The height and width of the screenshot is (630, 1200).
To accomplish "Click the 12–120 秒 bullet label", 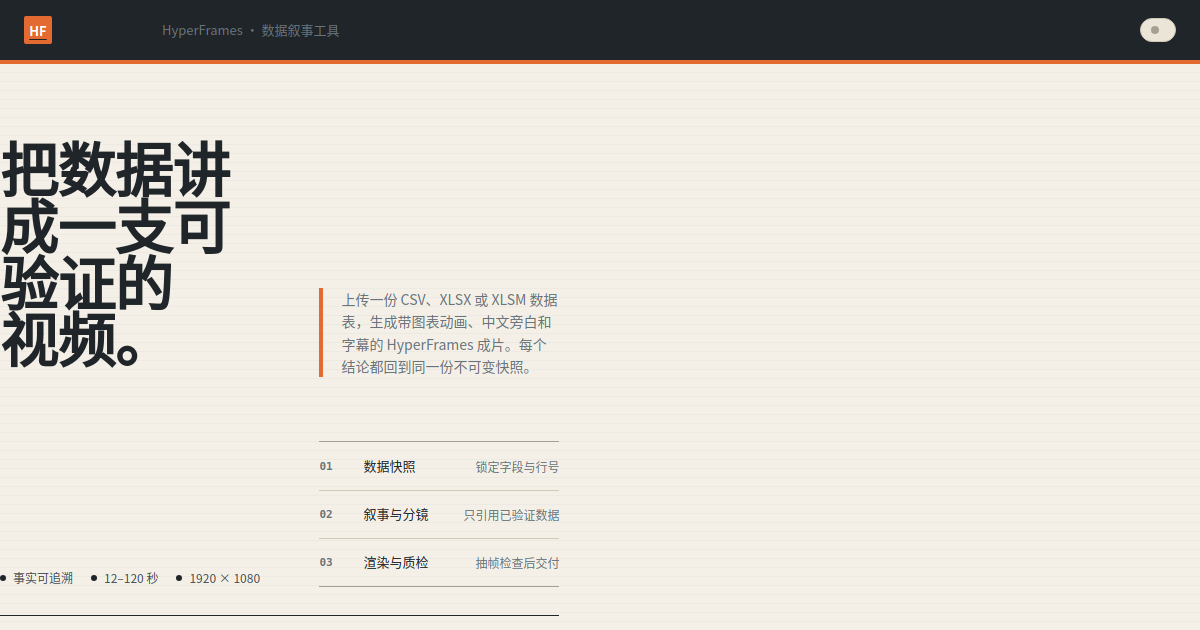I will [x=131, y=578].
